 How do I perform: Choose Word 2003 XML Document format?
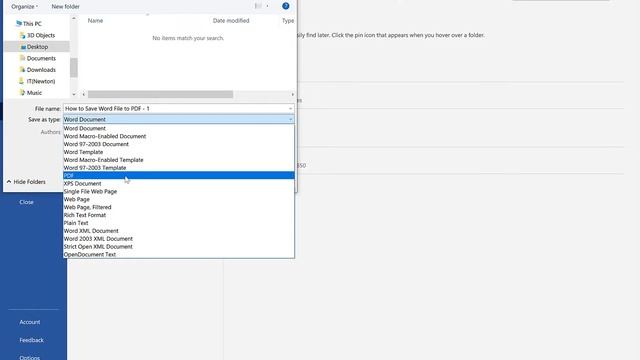pyautogui.click(x=178, y=239)
